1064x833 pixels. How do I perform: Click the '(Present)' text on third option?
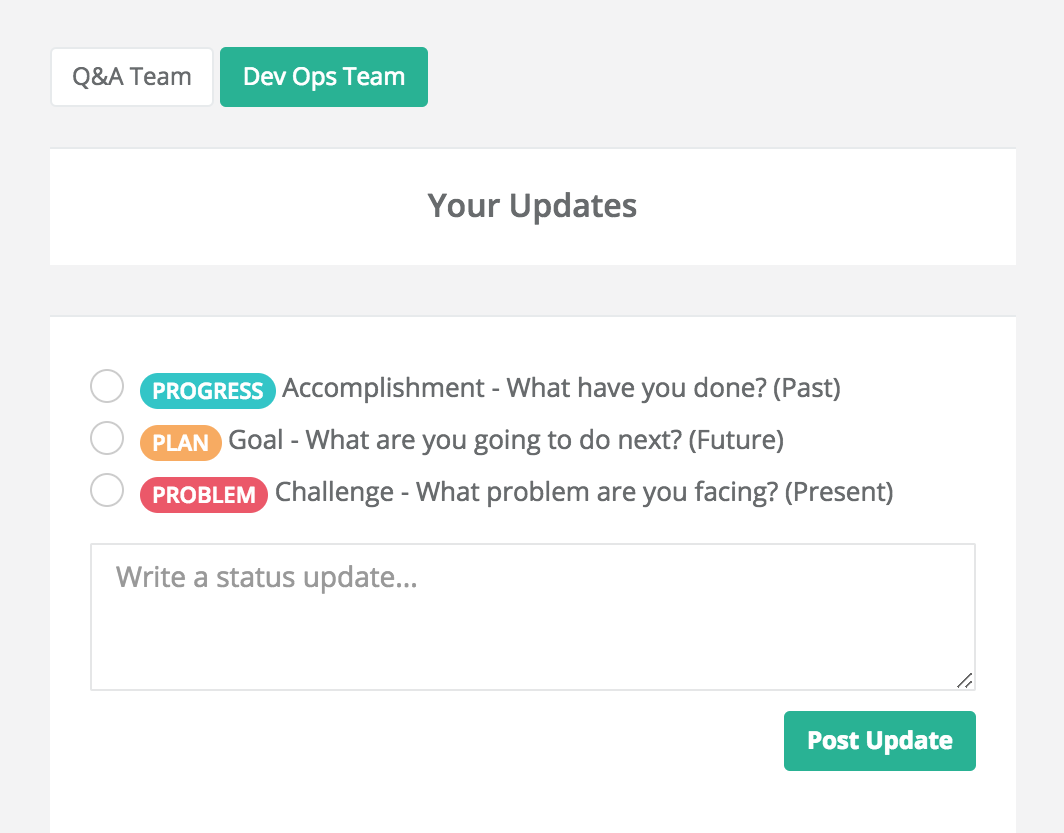839,492
